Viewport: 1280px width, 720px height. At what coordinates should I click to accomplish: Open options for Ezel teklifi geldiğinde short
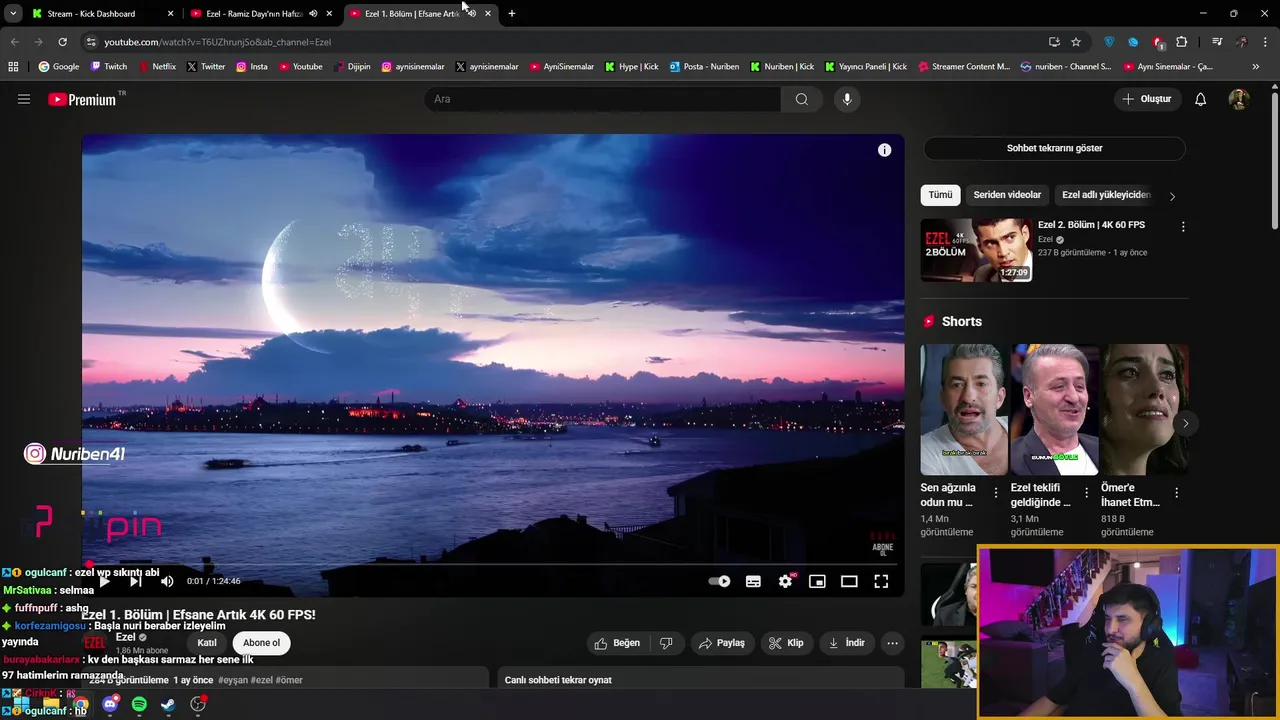(1086, 493)
